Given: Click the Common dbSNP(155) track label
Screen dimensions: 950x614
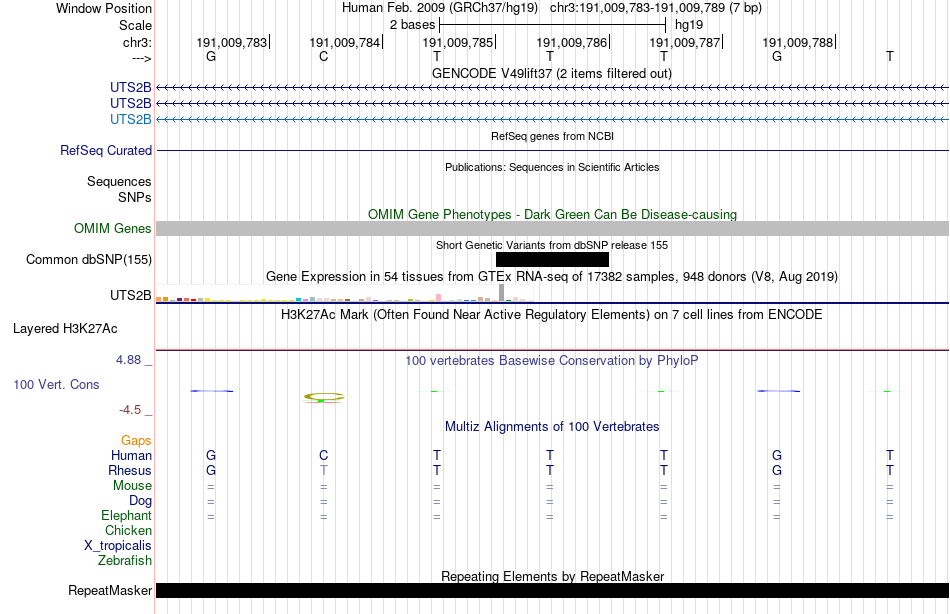Looking at the screenshot, I should tap(89, 259).
